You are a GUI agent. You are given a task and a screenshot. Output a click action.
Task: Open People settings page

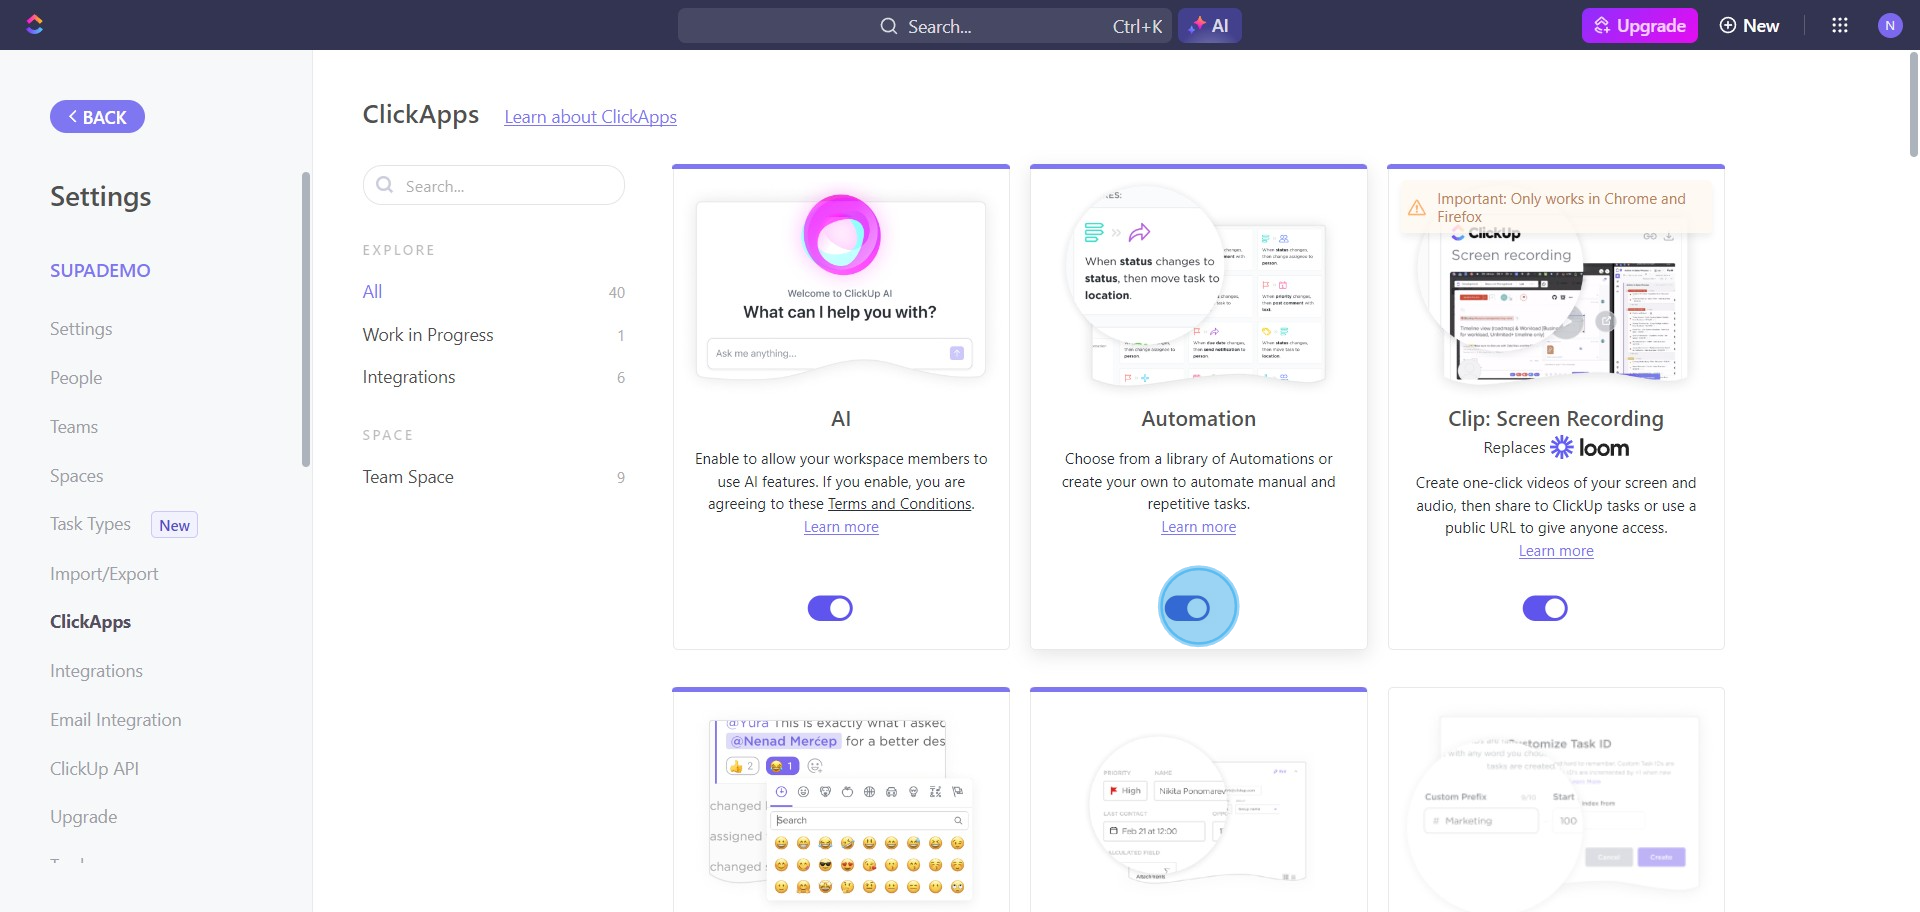(x=76, y=378)
